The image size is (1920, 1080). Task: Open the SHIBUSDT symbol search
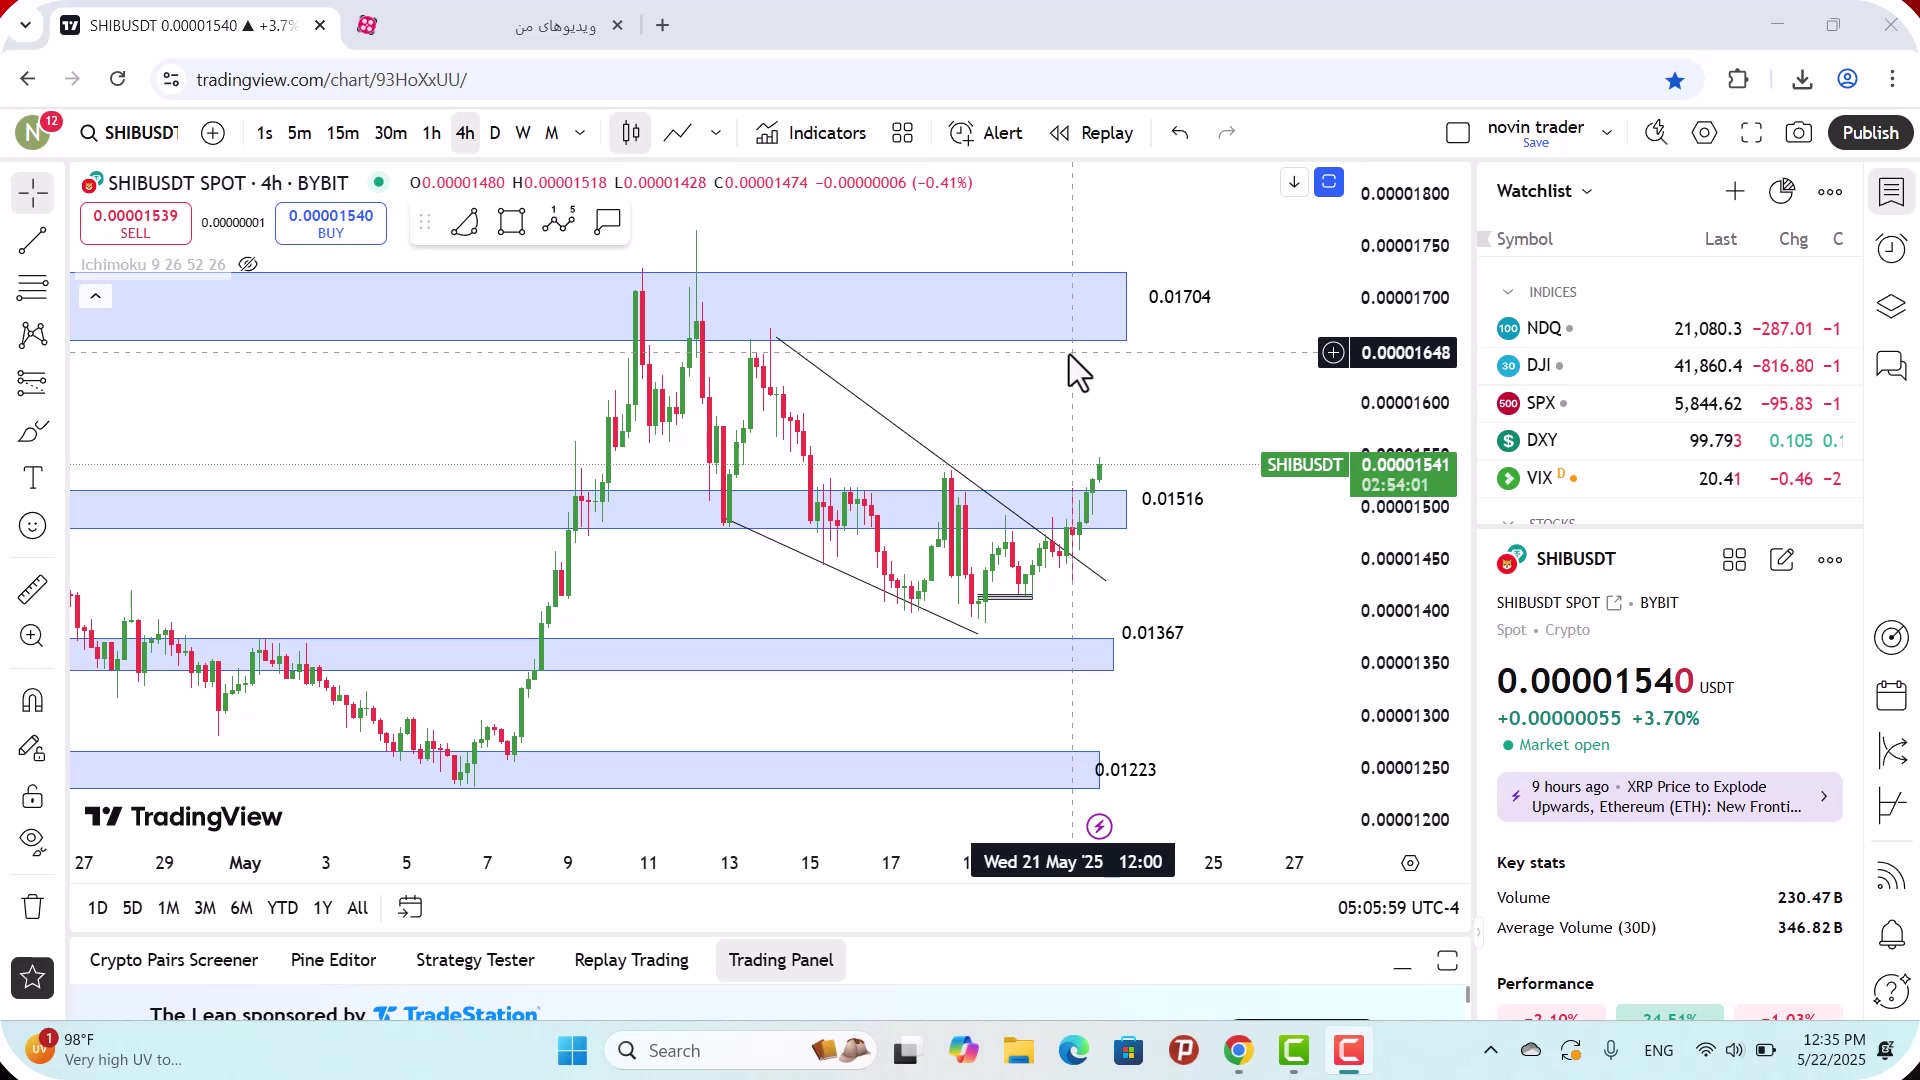[x=130, y=133]
